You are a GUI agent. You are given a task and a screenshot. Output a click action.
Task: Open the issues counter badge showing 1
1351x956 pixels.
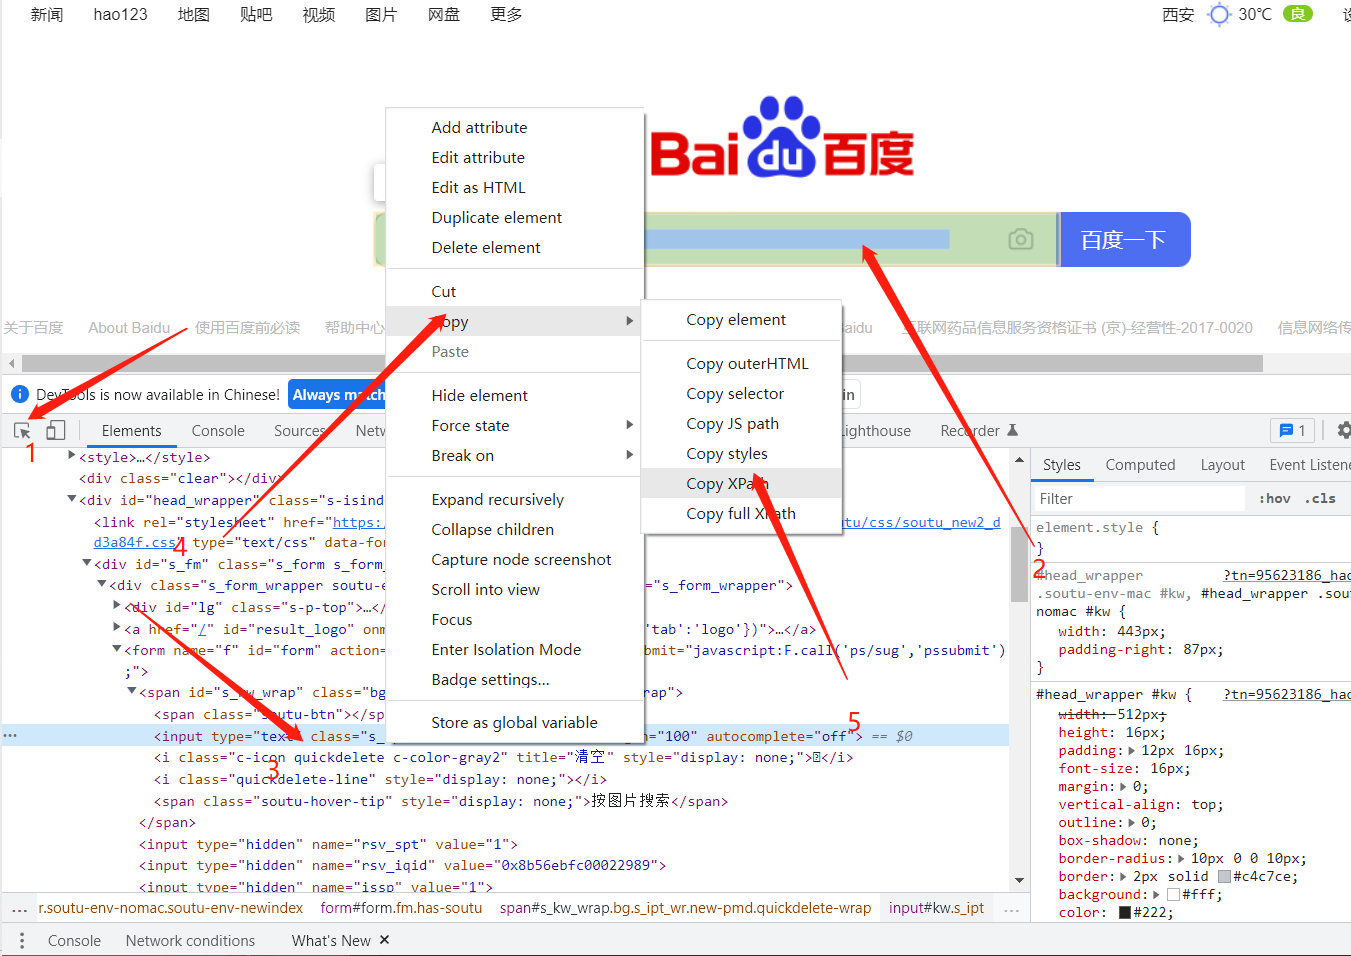tap(1293, 430)
